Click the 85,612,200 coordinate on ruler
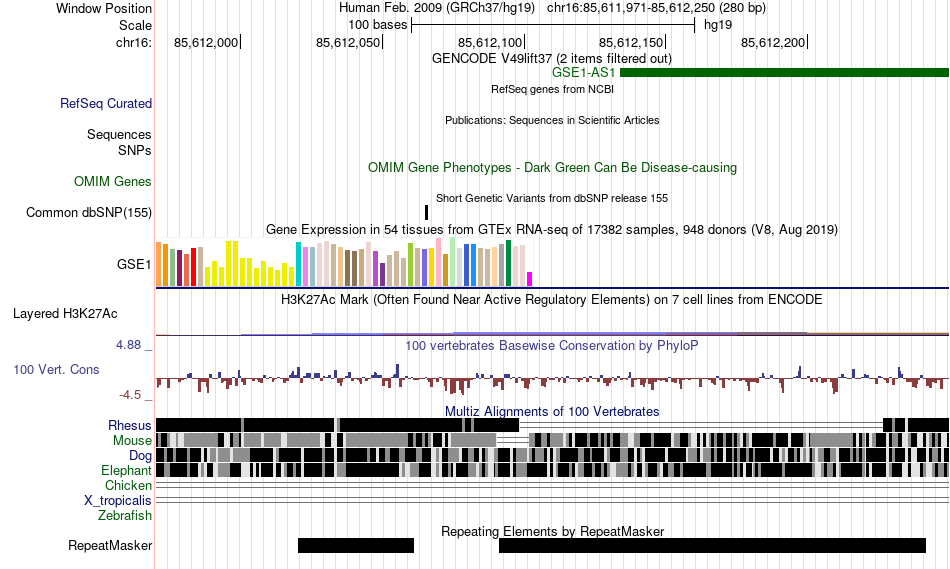Image resolution: width=950 pixels, height=569 pixels. coord(773,42)
